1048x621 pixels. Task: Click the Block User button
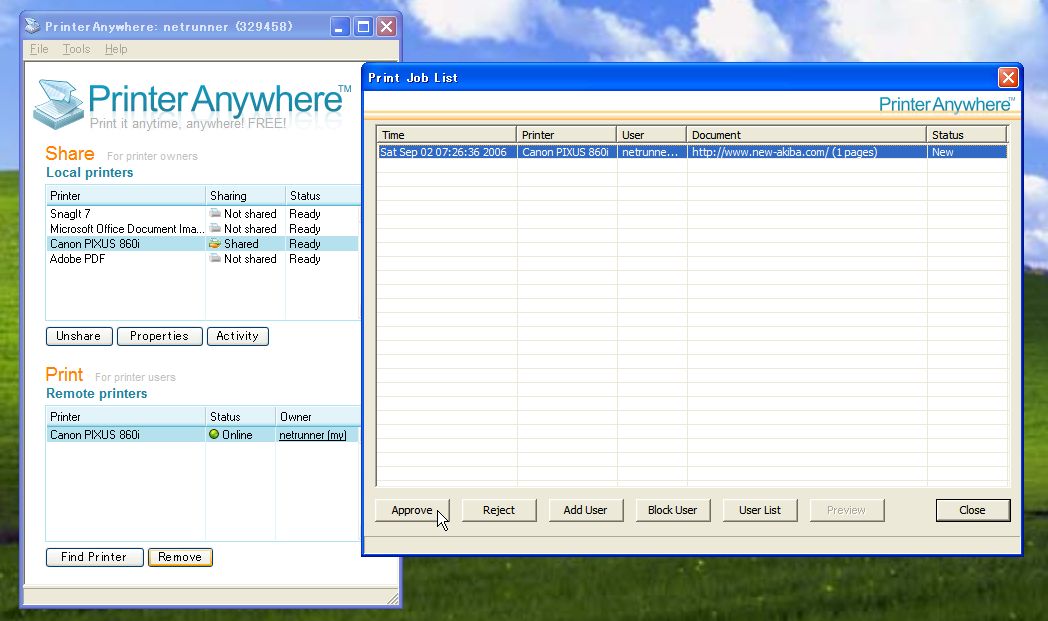[672, 510]
